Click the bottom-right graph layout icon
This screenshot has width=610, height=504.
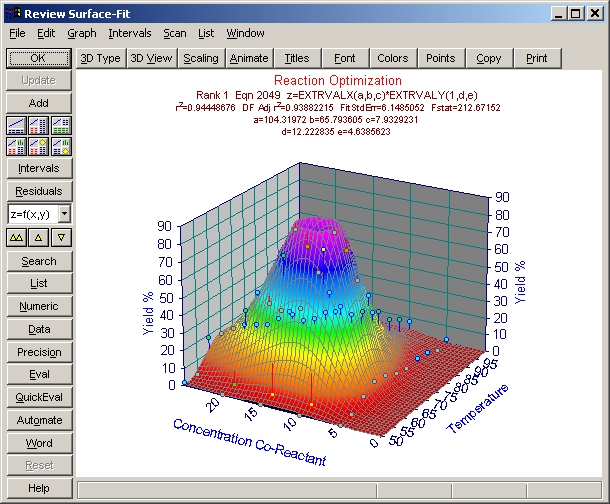point(60,145)
